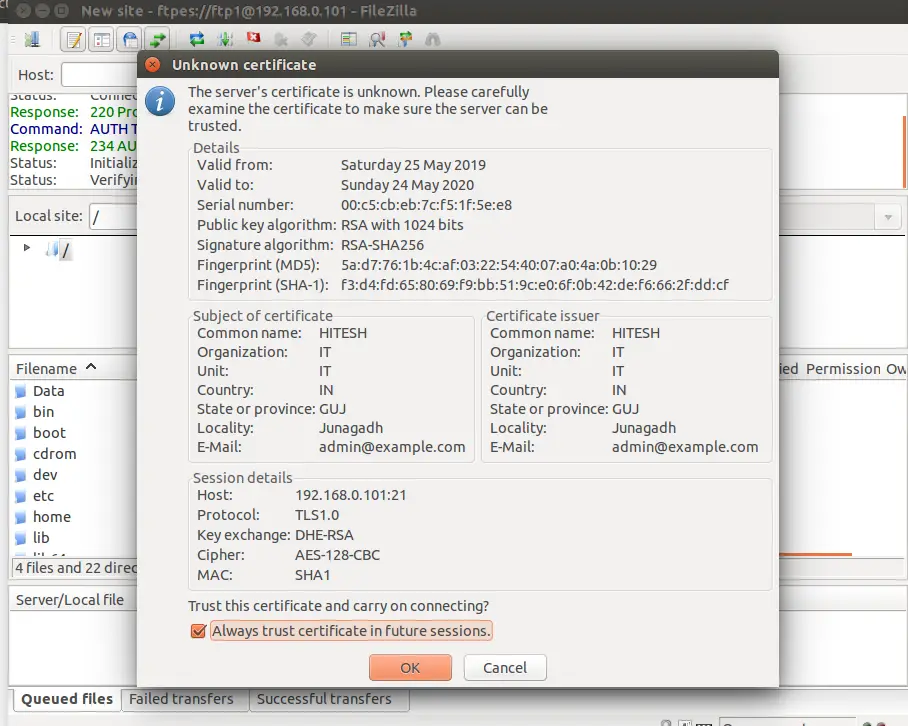Image resolution: width=908 pixels, height=726 pixels.
Task: Click the 'RSA-SHA256' signature algorithm value
Action: 382,245
